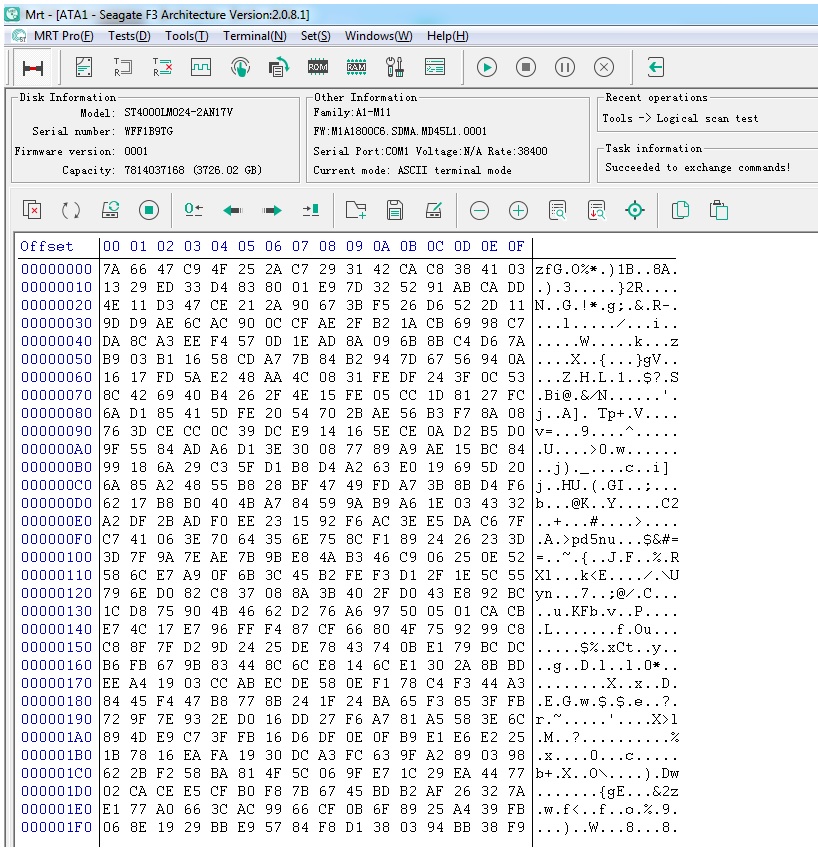Open the document search magnifier icon
The width and height of the screenshot is (818, 856).
click(557, 210)
